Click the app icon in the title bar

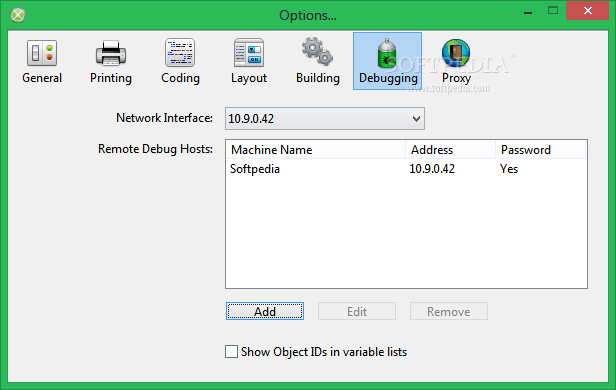click(18, 15)
